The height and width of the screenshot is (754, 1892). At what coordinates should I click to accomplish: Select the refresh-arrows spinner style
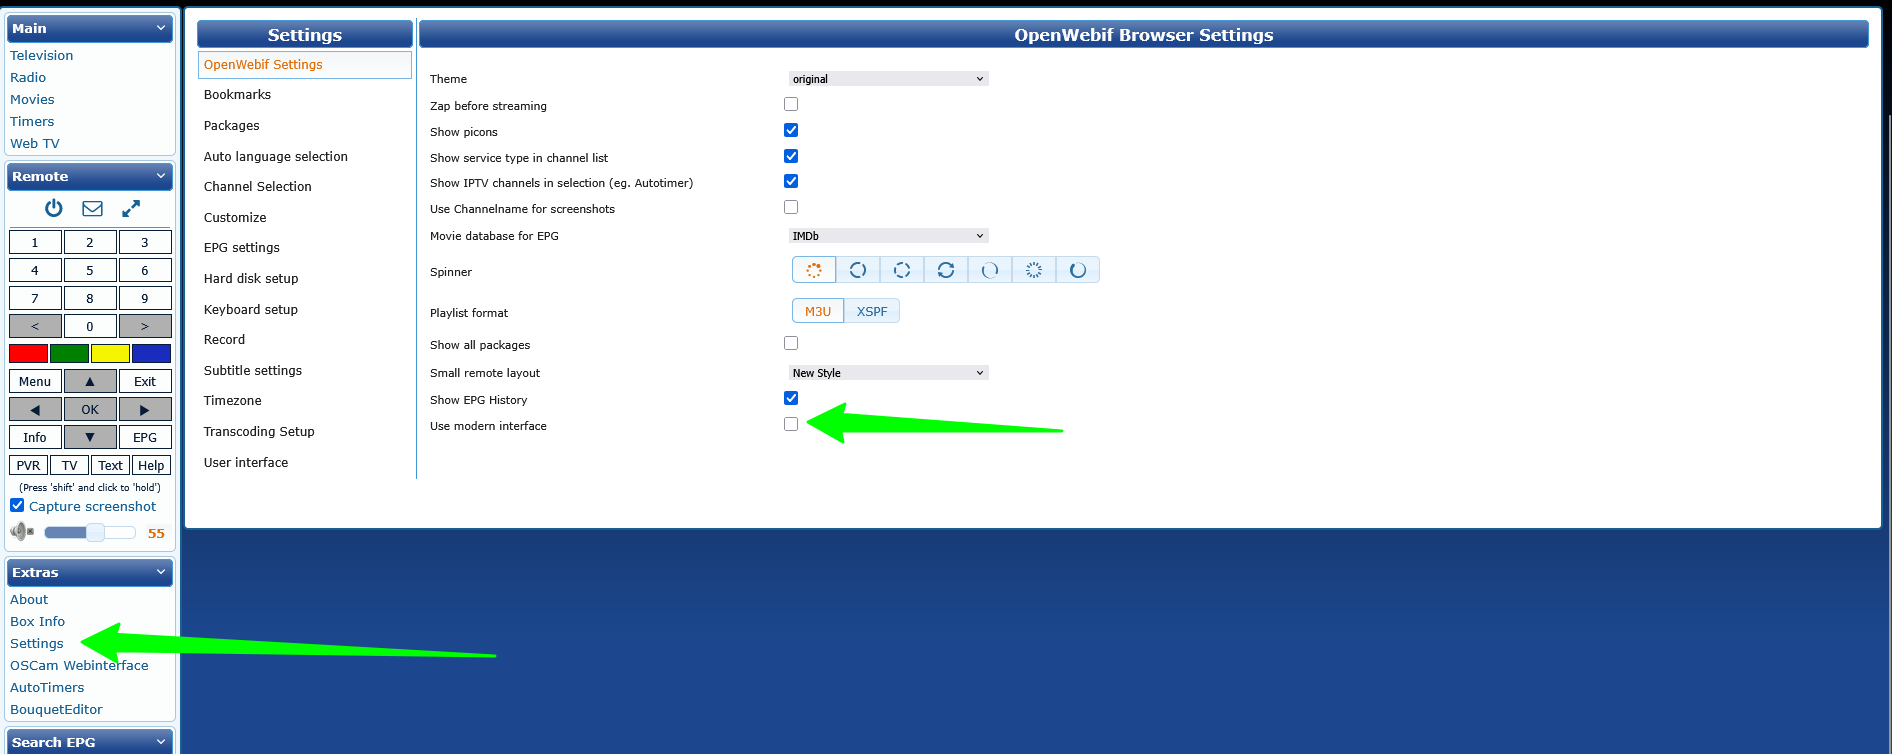[946, 270]
